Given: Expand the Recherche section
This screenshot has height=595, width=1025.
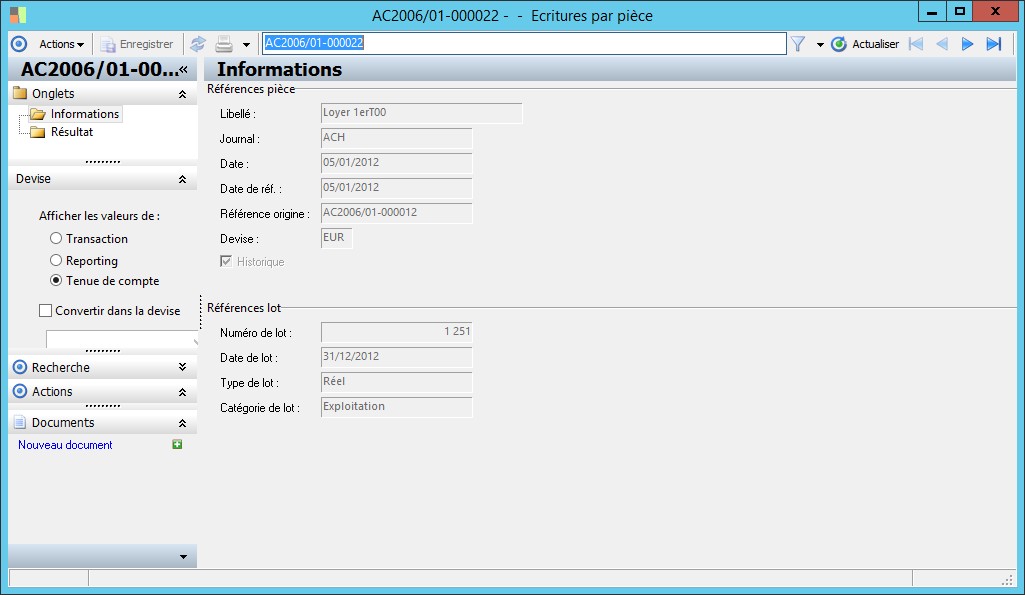Looking at the screenshot, I should (x=182, y=367).
